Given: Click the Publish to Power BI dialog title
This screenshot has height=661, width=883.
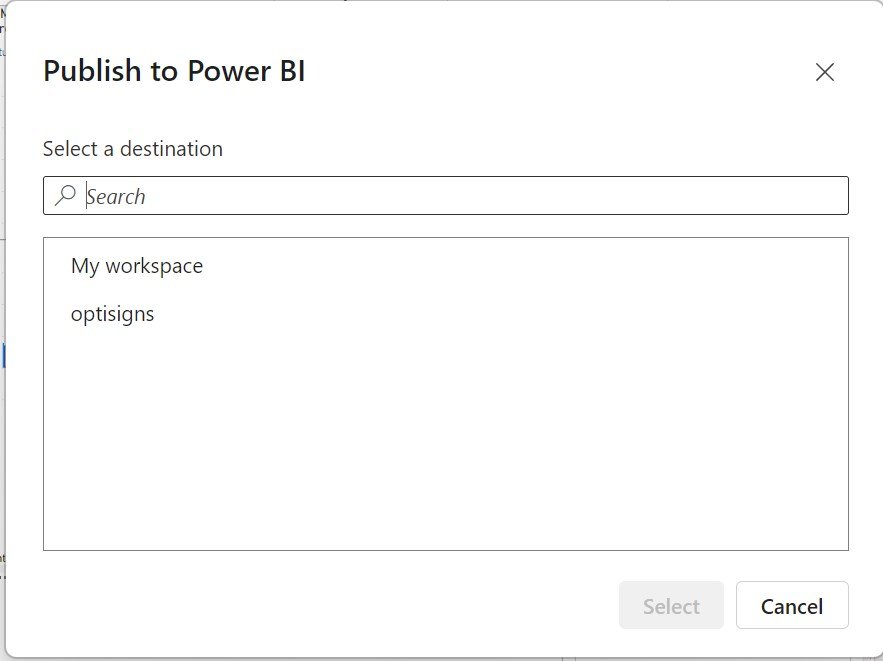Looking at the screenshot, I should (x=175, y=70).
